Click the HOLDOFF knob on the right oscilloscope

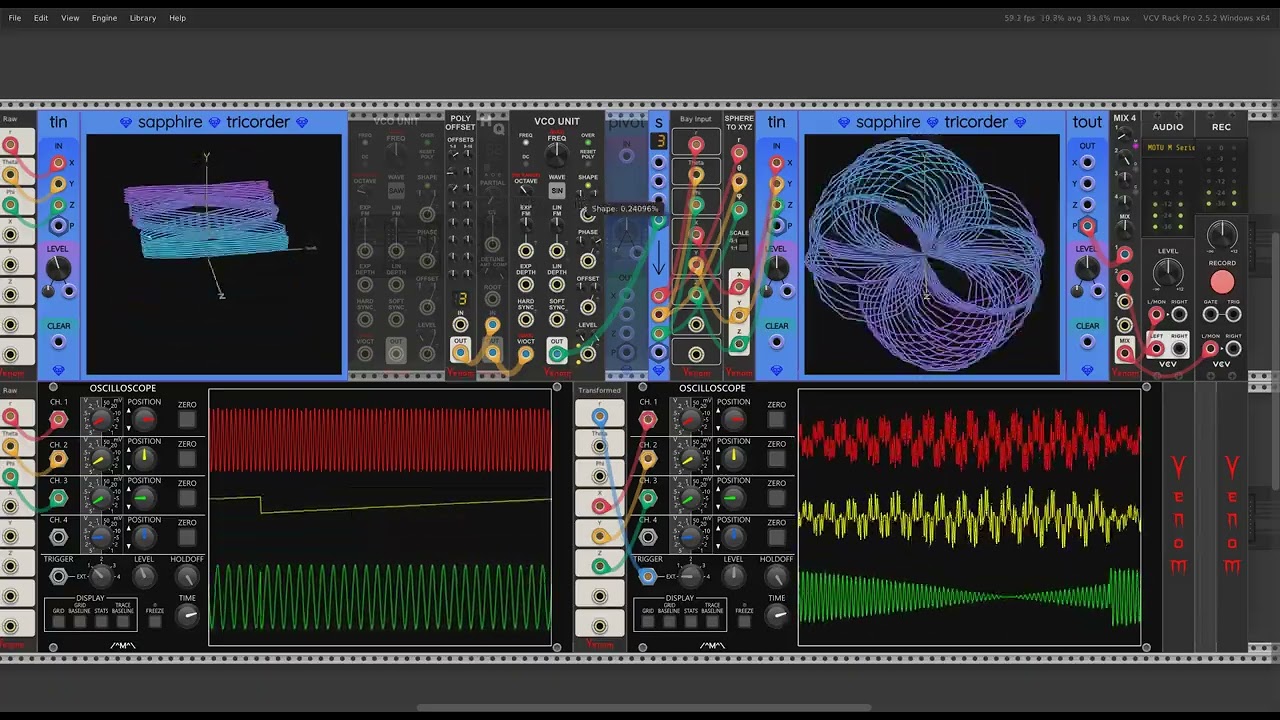pos(777,577)
